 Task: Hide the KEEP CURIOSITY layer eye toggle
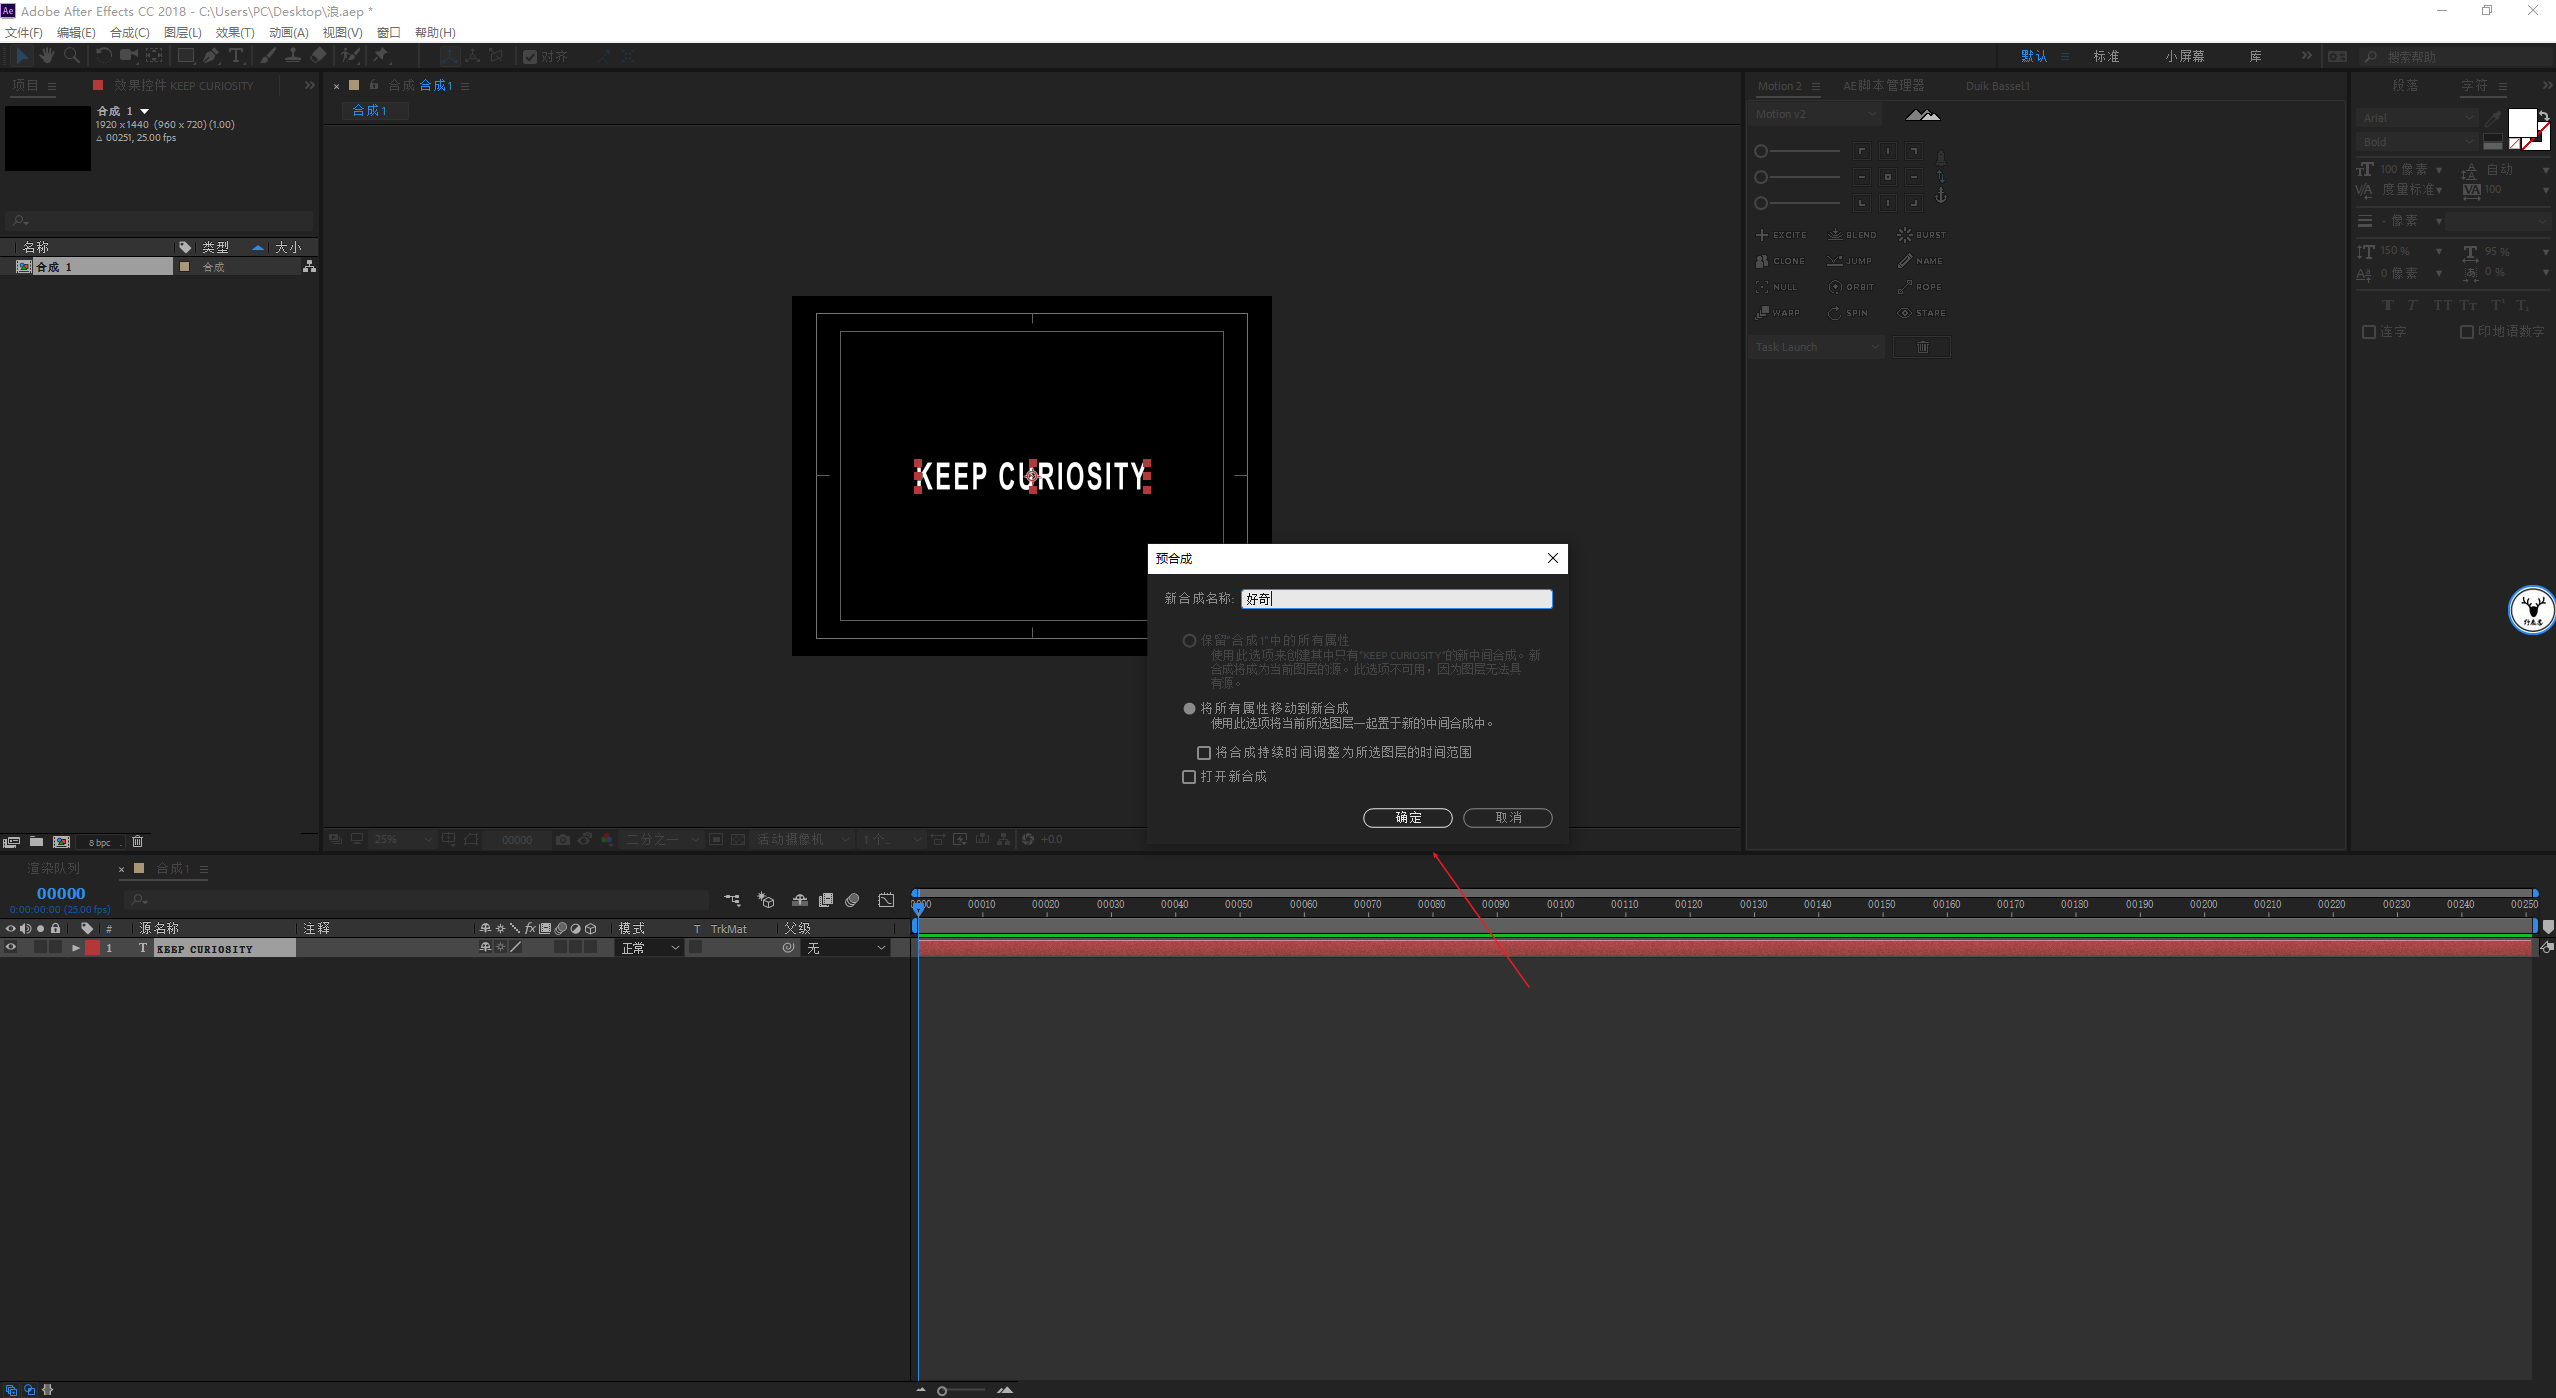[11, 948]
